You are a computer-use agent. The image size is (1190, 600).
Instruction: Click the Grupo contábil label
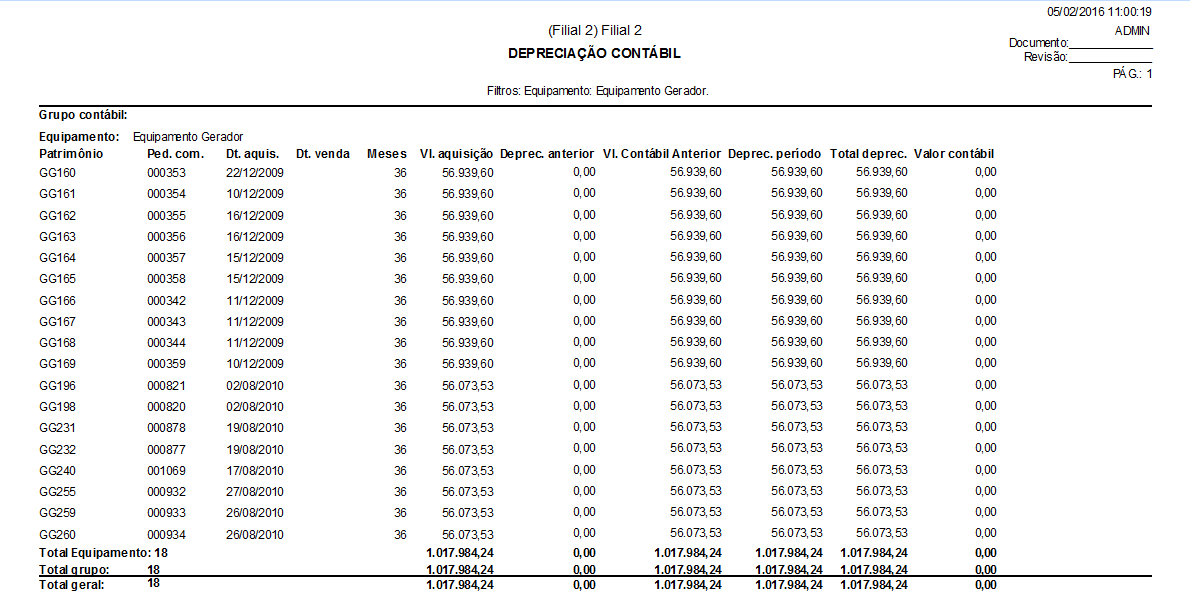(x=83, y=115)
